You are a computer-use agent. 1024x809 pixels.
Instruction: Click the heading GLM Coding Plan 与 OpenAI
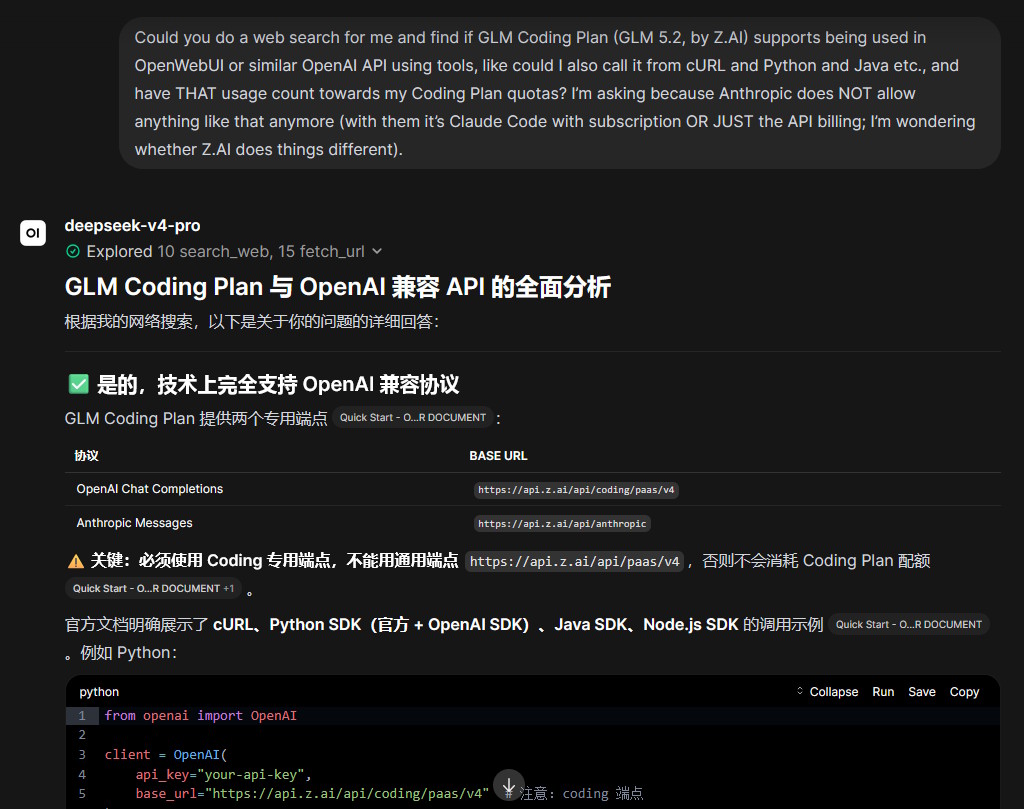(x=338, y=287)
